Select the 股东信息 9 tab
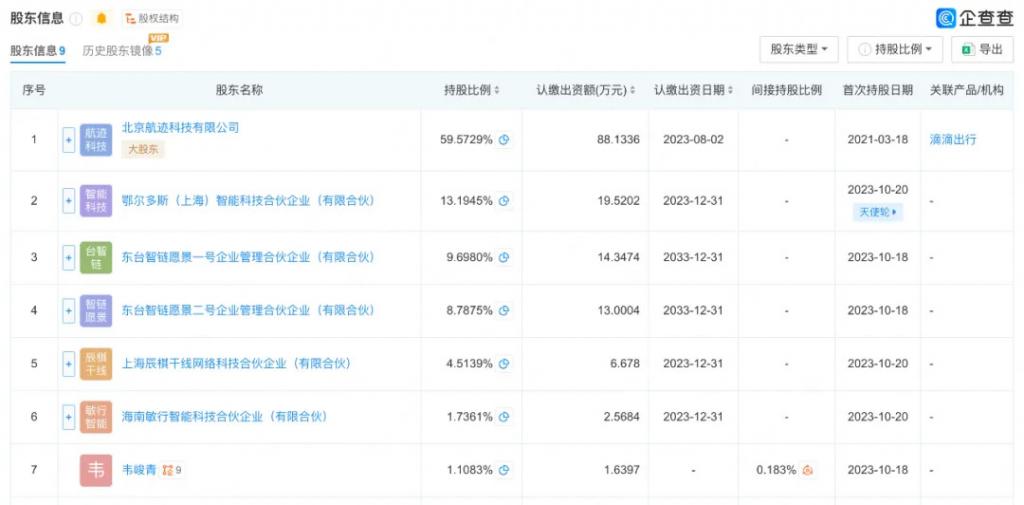This screenshot has width=1024, height=505. coord(37,50)
